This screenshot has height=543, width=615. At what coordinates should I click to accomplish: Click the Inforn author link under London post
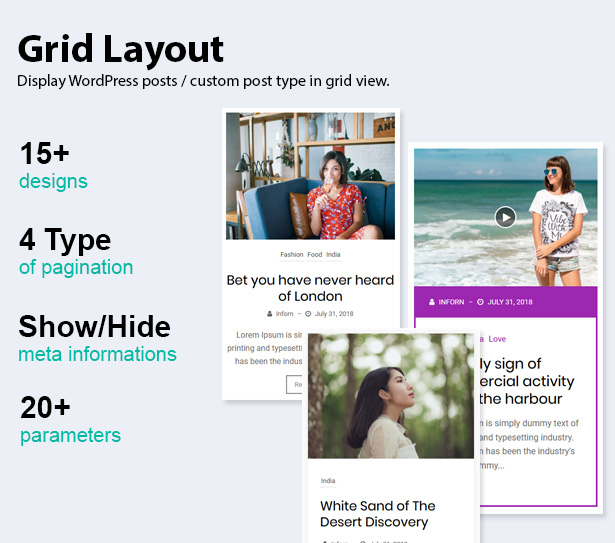pos(284,313)
